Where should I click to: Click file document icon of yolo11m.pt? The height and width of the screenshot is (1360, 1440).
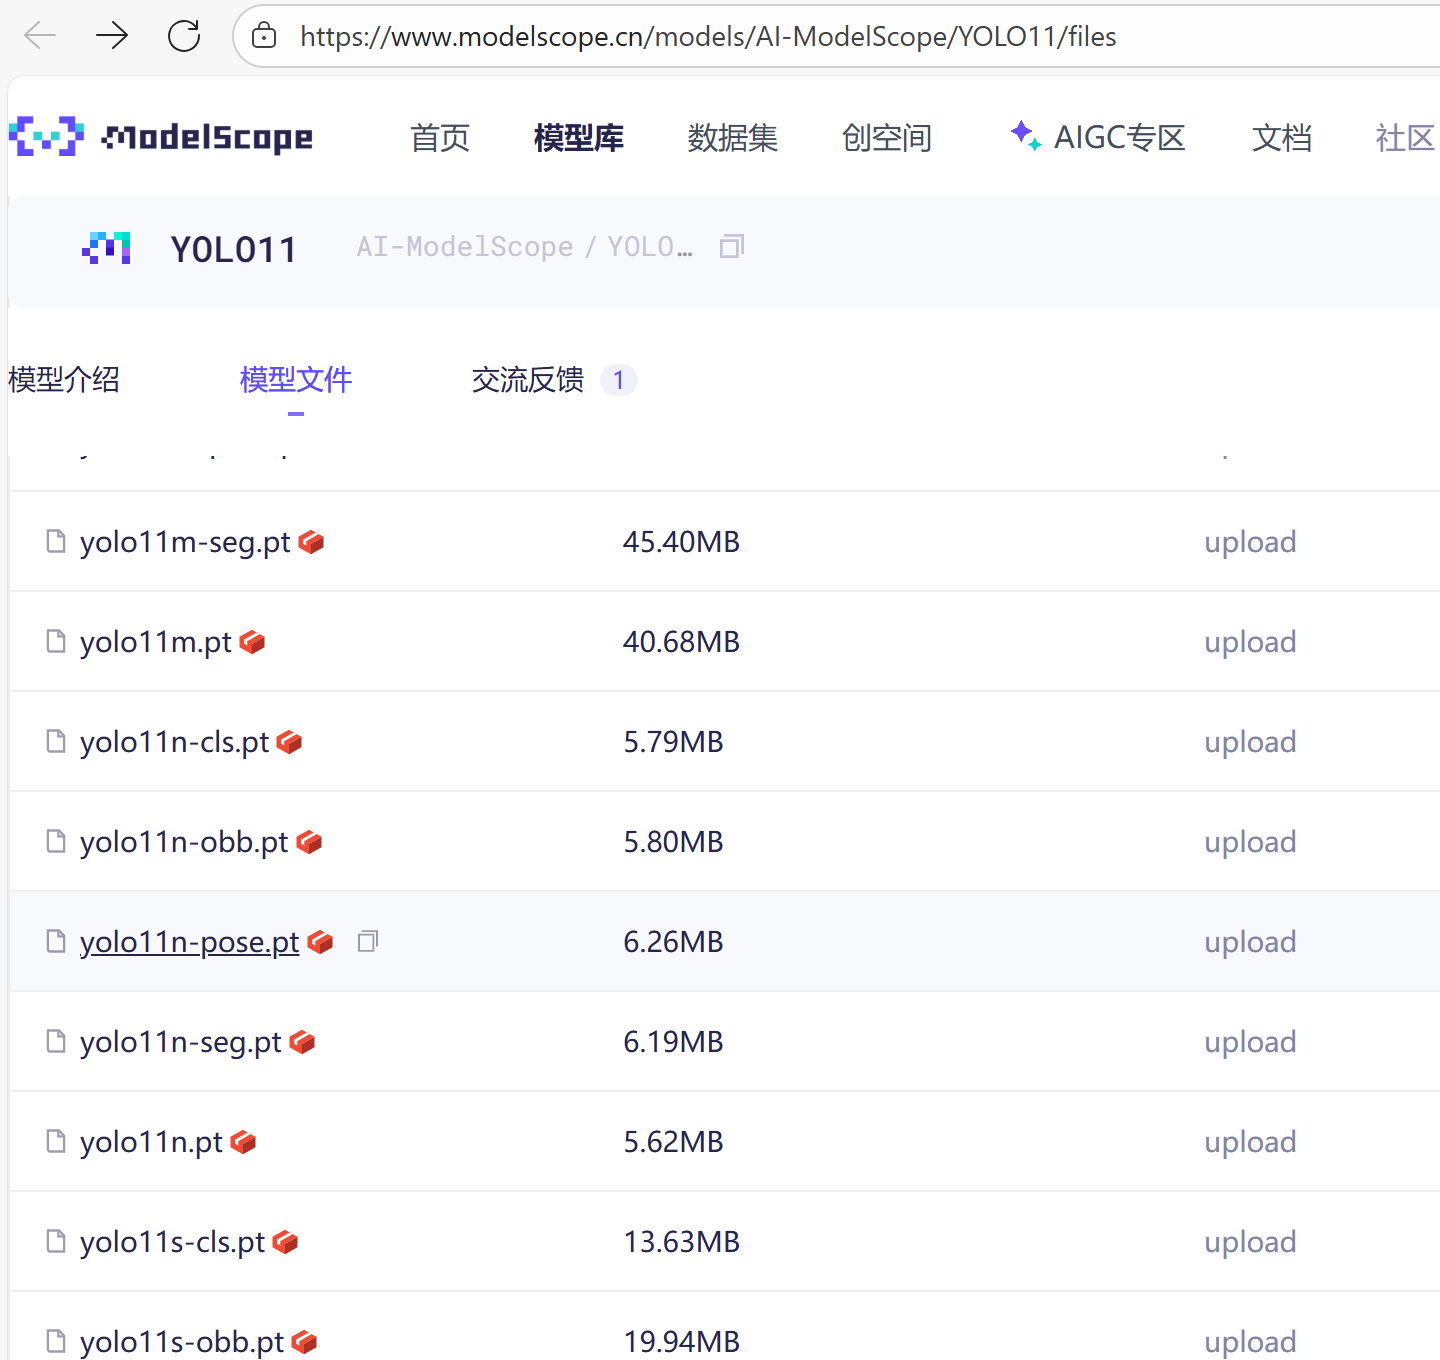coord(56,641)
